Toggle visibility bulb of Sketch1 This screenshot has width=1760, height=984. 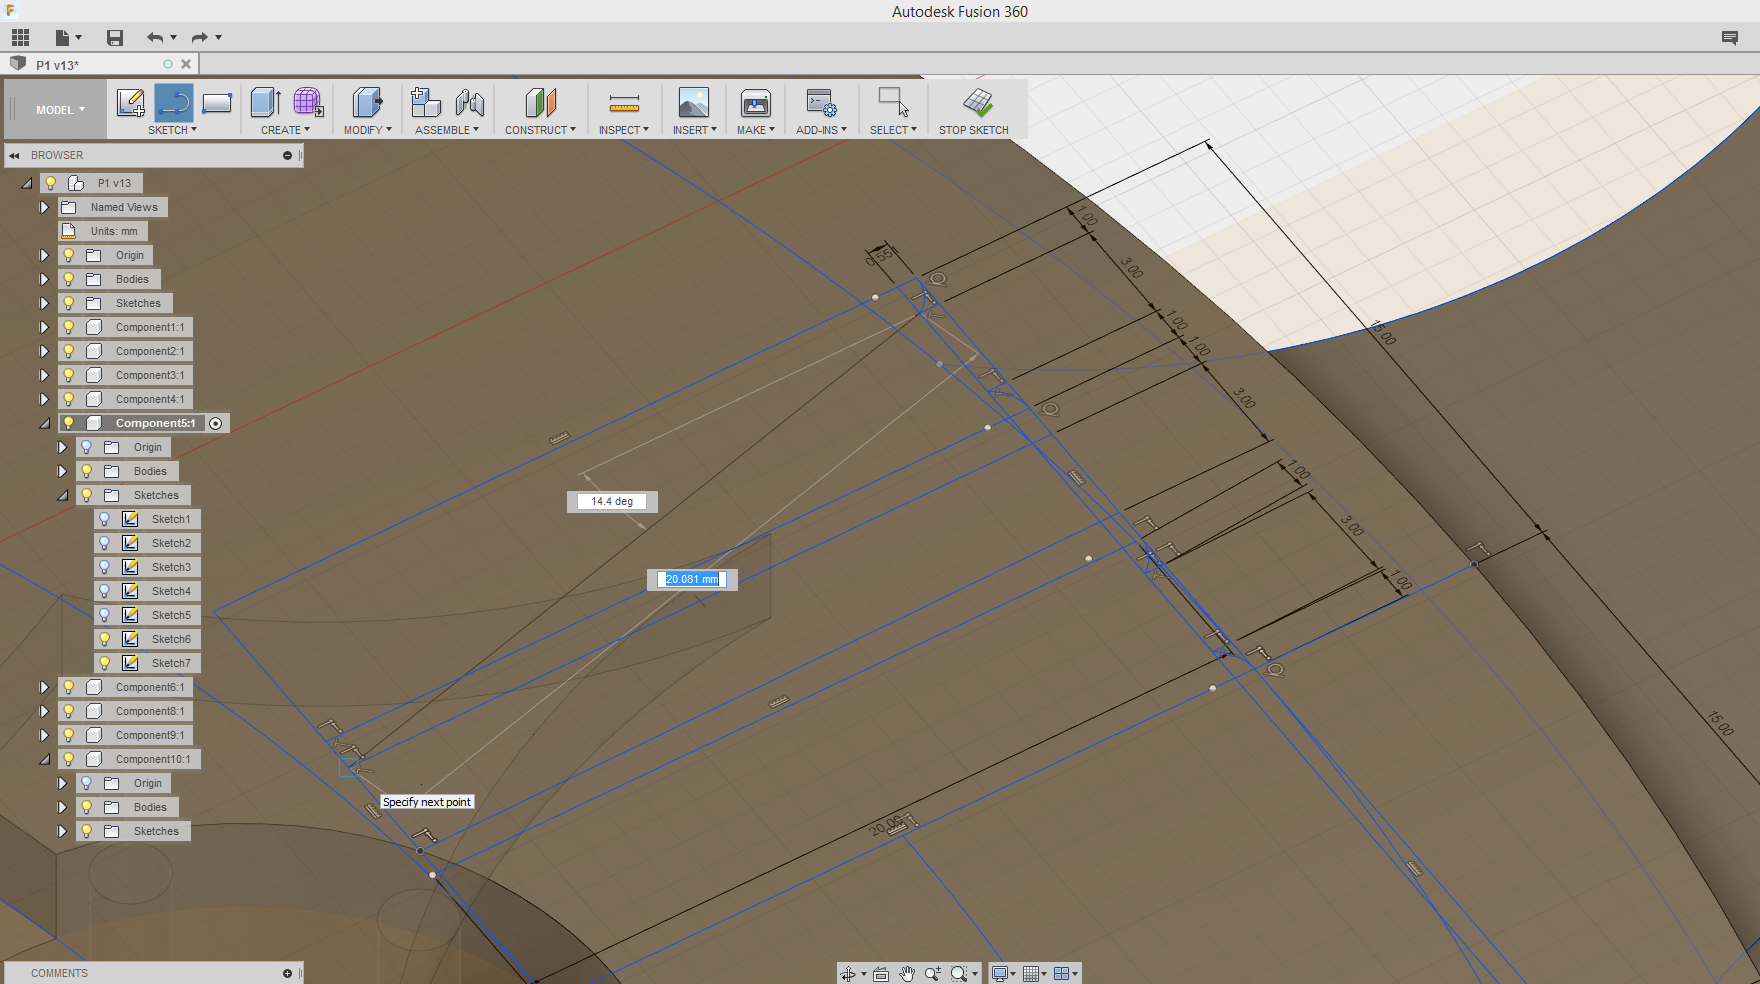pos(104,519)
